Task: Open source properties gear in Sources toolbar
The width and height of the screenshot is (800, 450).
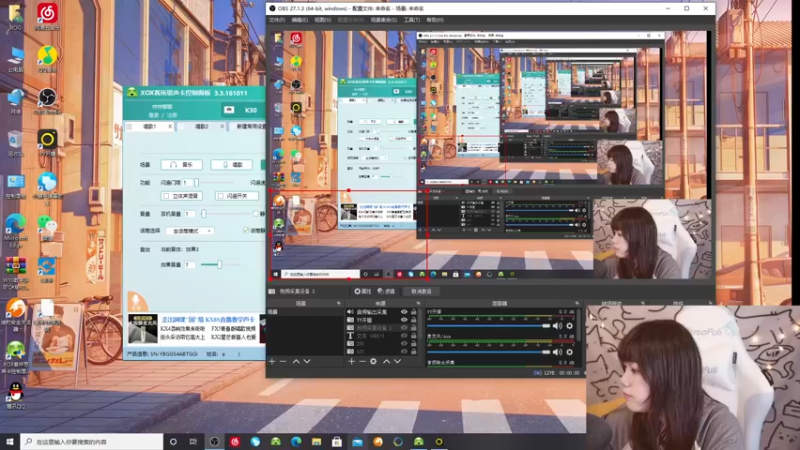Action: (373, 361)
